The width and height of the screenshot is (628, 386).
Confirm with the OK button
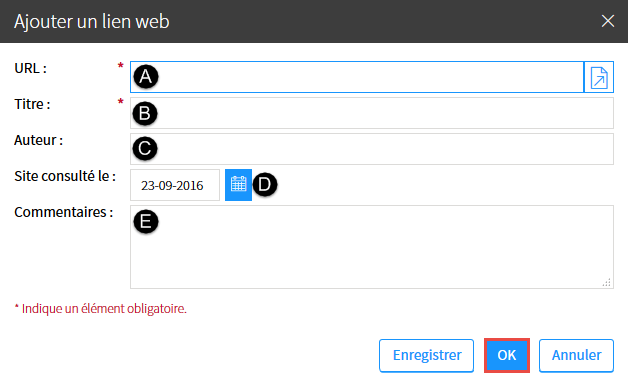pyautogui.click(x=507, y=356)
